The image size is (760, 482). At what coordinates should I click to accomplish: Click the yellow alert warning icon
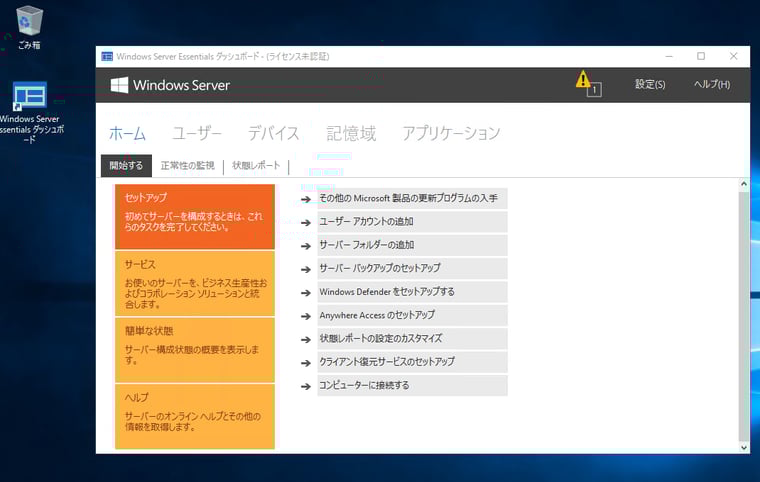[x=583, y=81]
